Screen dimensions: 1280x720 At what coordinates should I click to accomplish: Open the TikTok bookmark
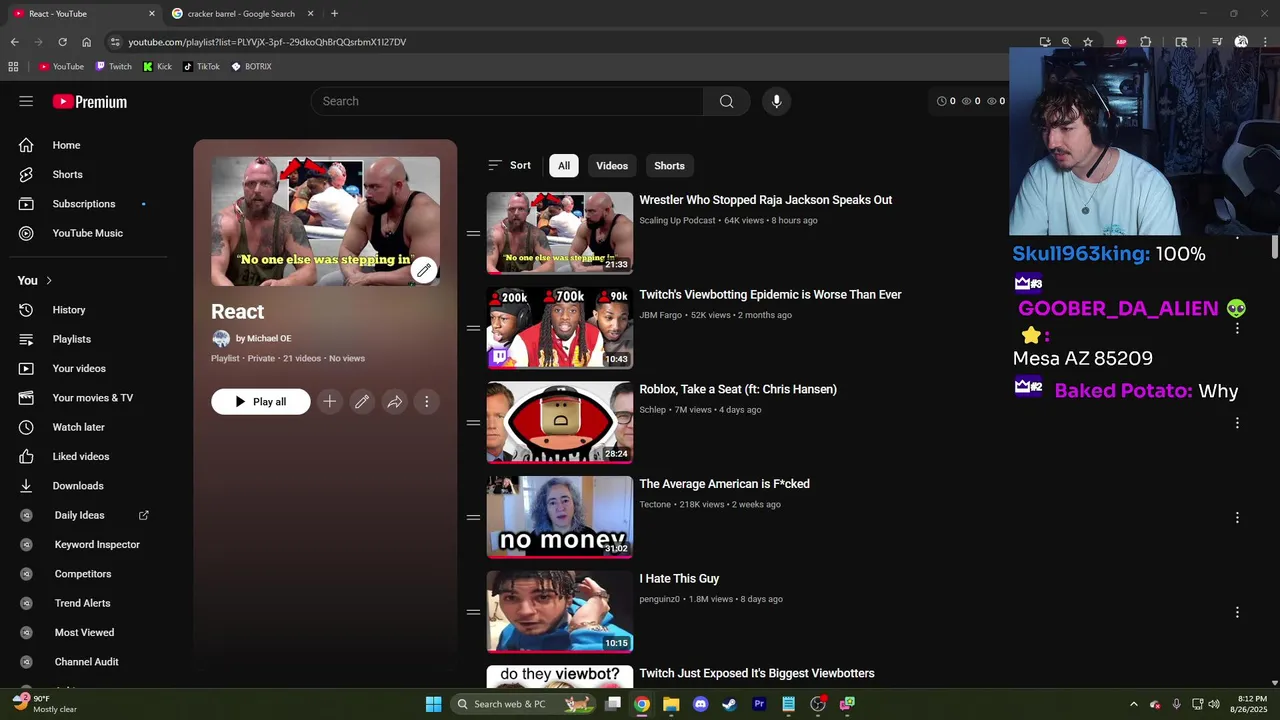(201, 67)
